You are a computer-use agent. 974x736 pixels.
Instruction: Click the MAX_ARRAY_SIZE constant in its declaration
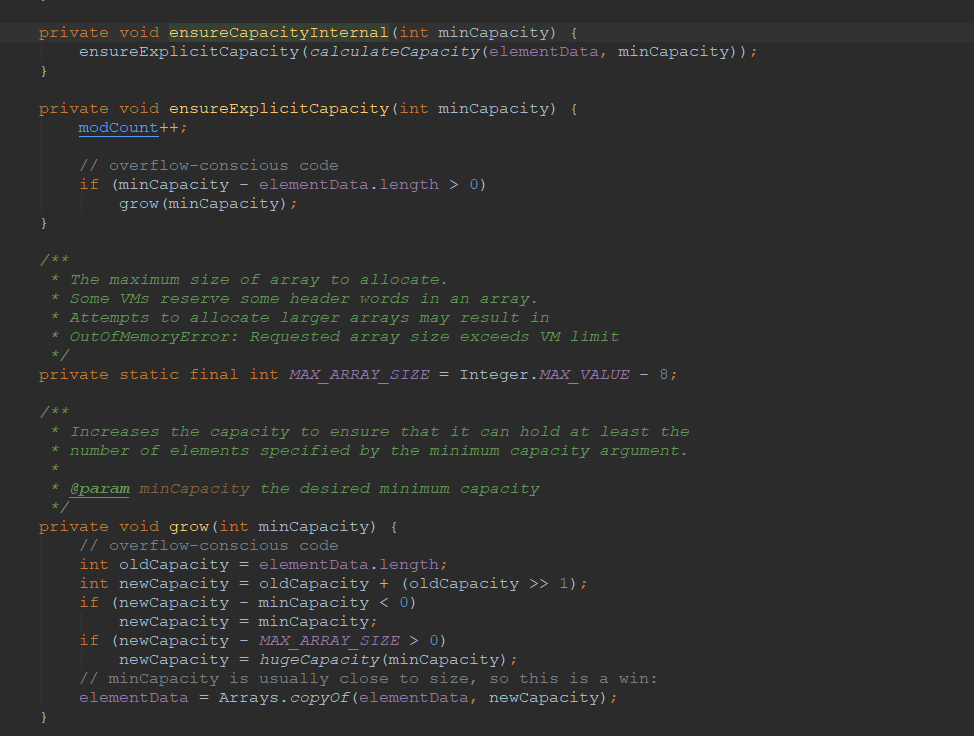tap(359, 375)
